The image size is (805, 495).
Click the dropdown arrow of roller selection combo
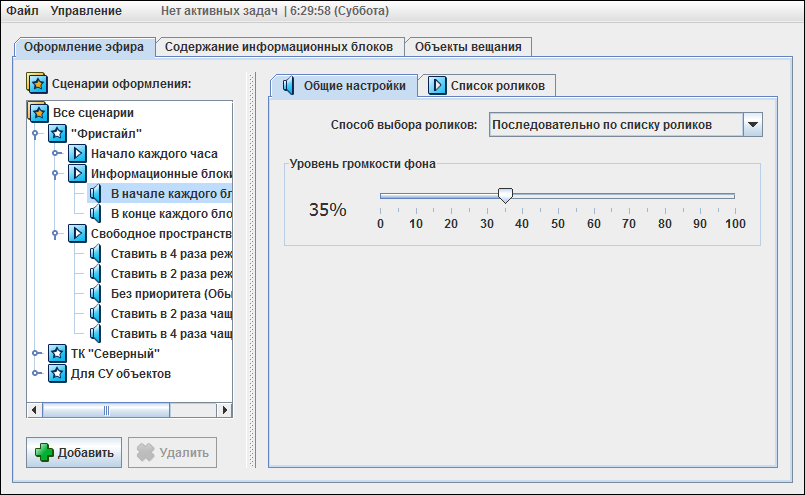click(753, 125)
